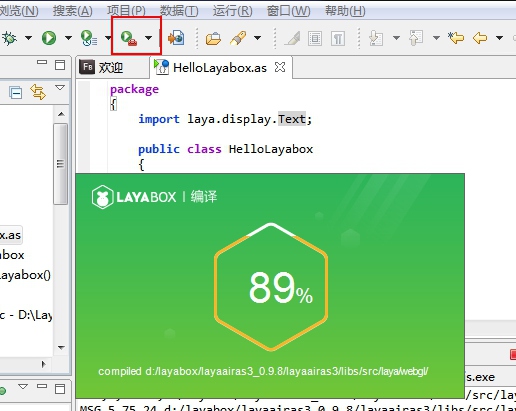Click the Collapse All icon in left panel

[x=16, y=93]
